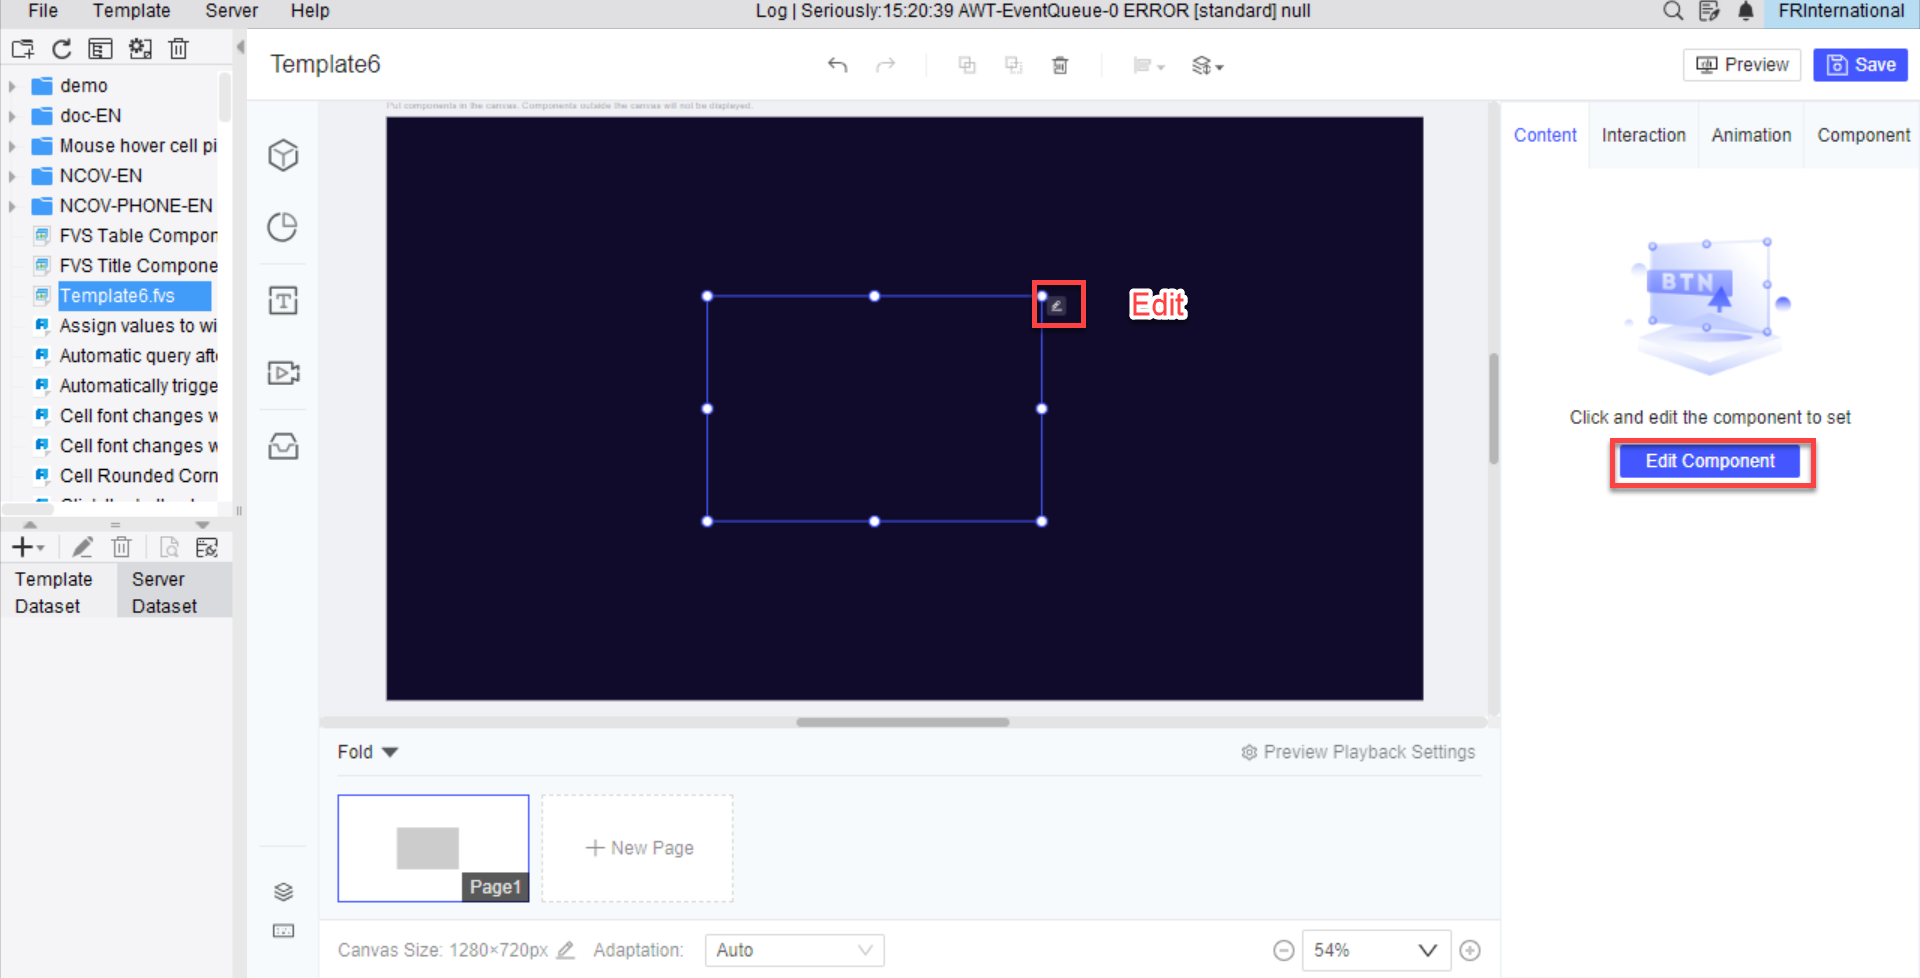The image size is (1920, 978).
Task: Click the trash icon in file panel toolbar
Action: 178,49
